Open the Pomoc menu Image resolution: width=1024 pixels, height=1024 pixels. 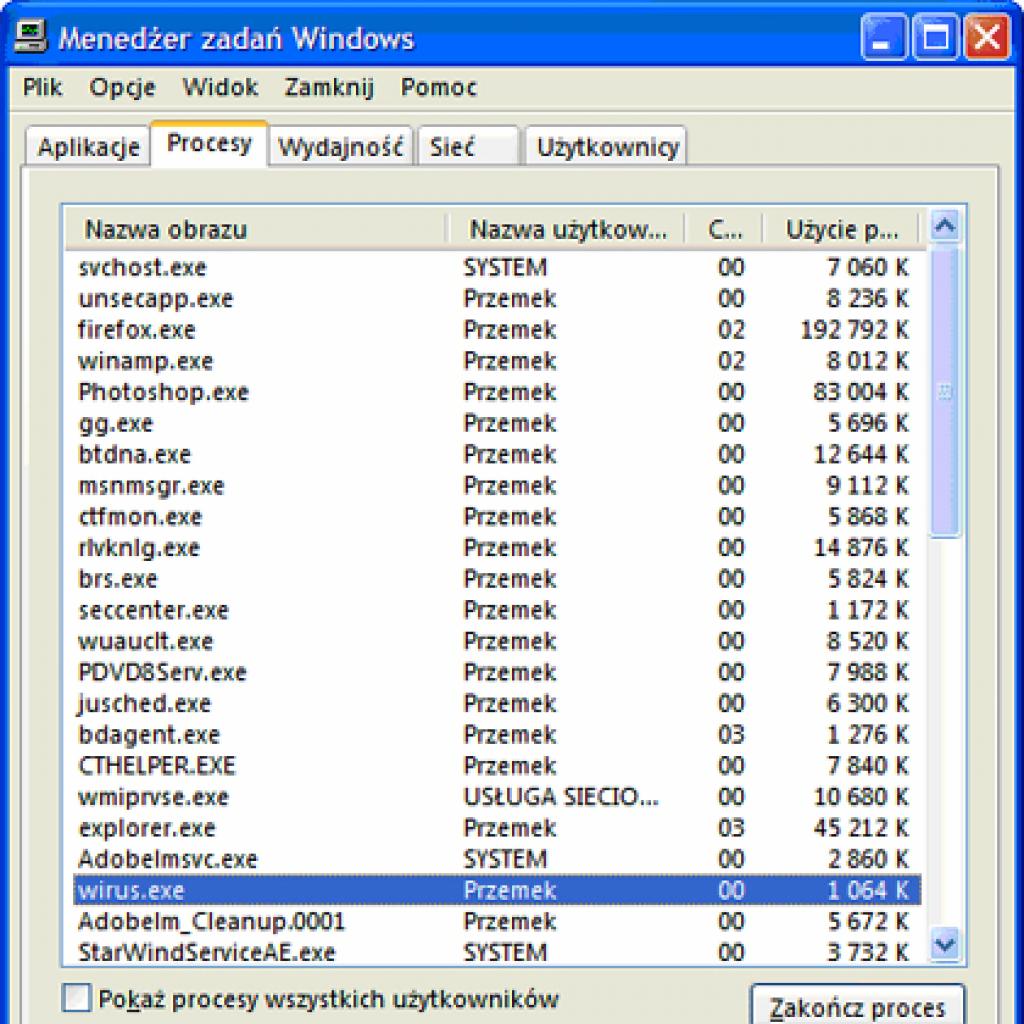tap(439, 87)
